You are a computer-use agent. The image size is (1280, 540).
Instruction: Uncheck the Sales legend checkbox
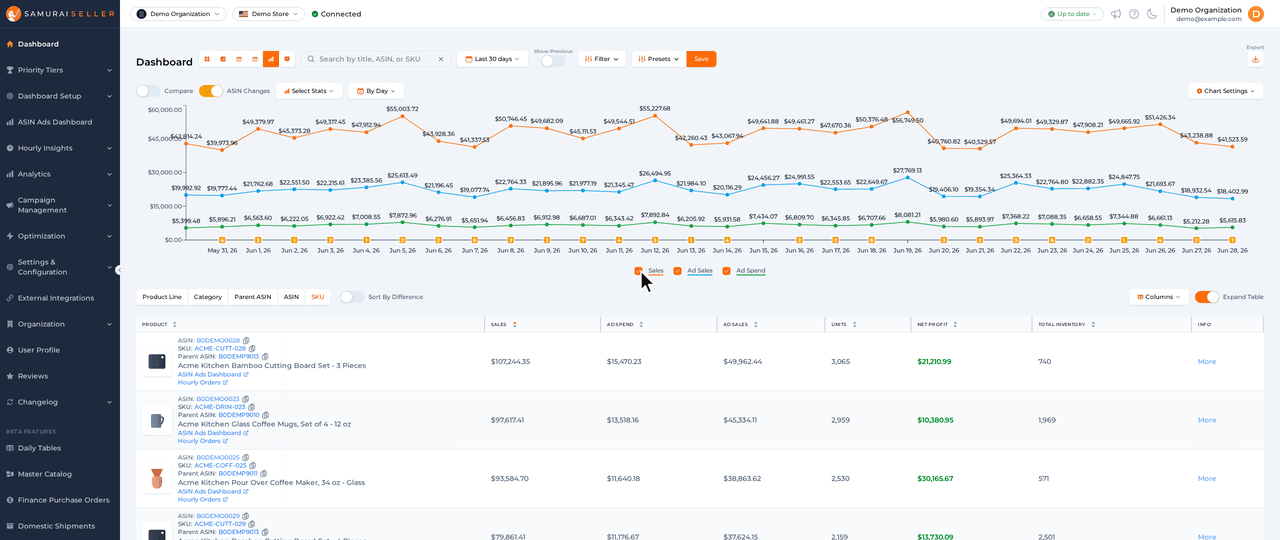coord(639,271)
